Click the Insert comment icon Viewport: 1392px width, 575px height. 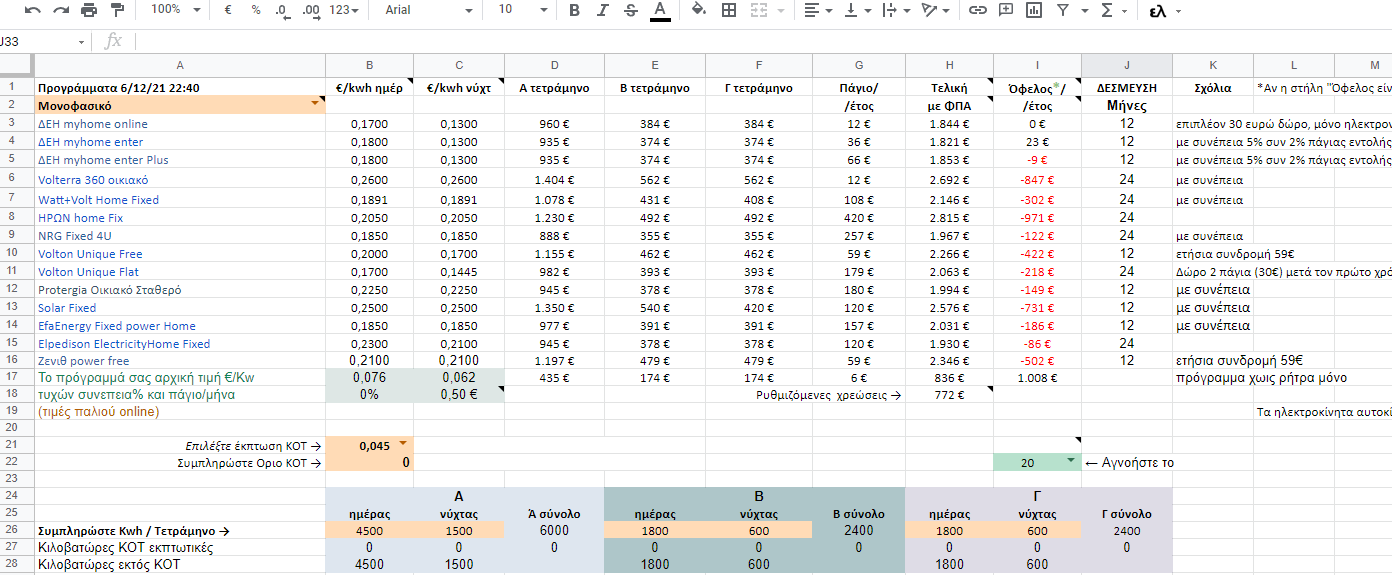(1005, 10)
